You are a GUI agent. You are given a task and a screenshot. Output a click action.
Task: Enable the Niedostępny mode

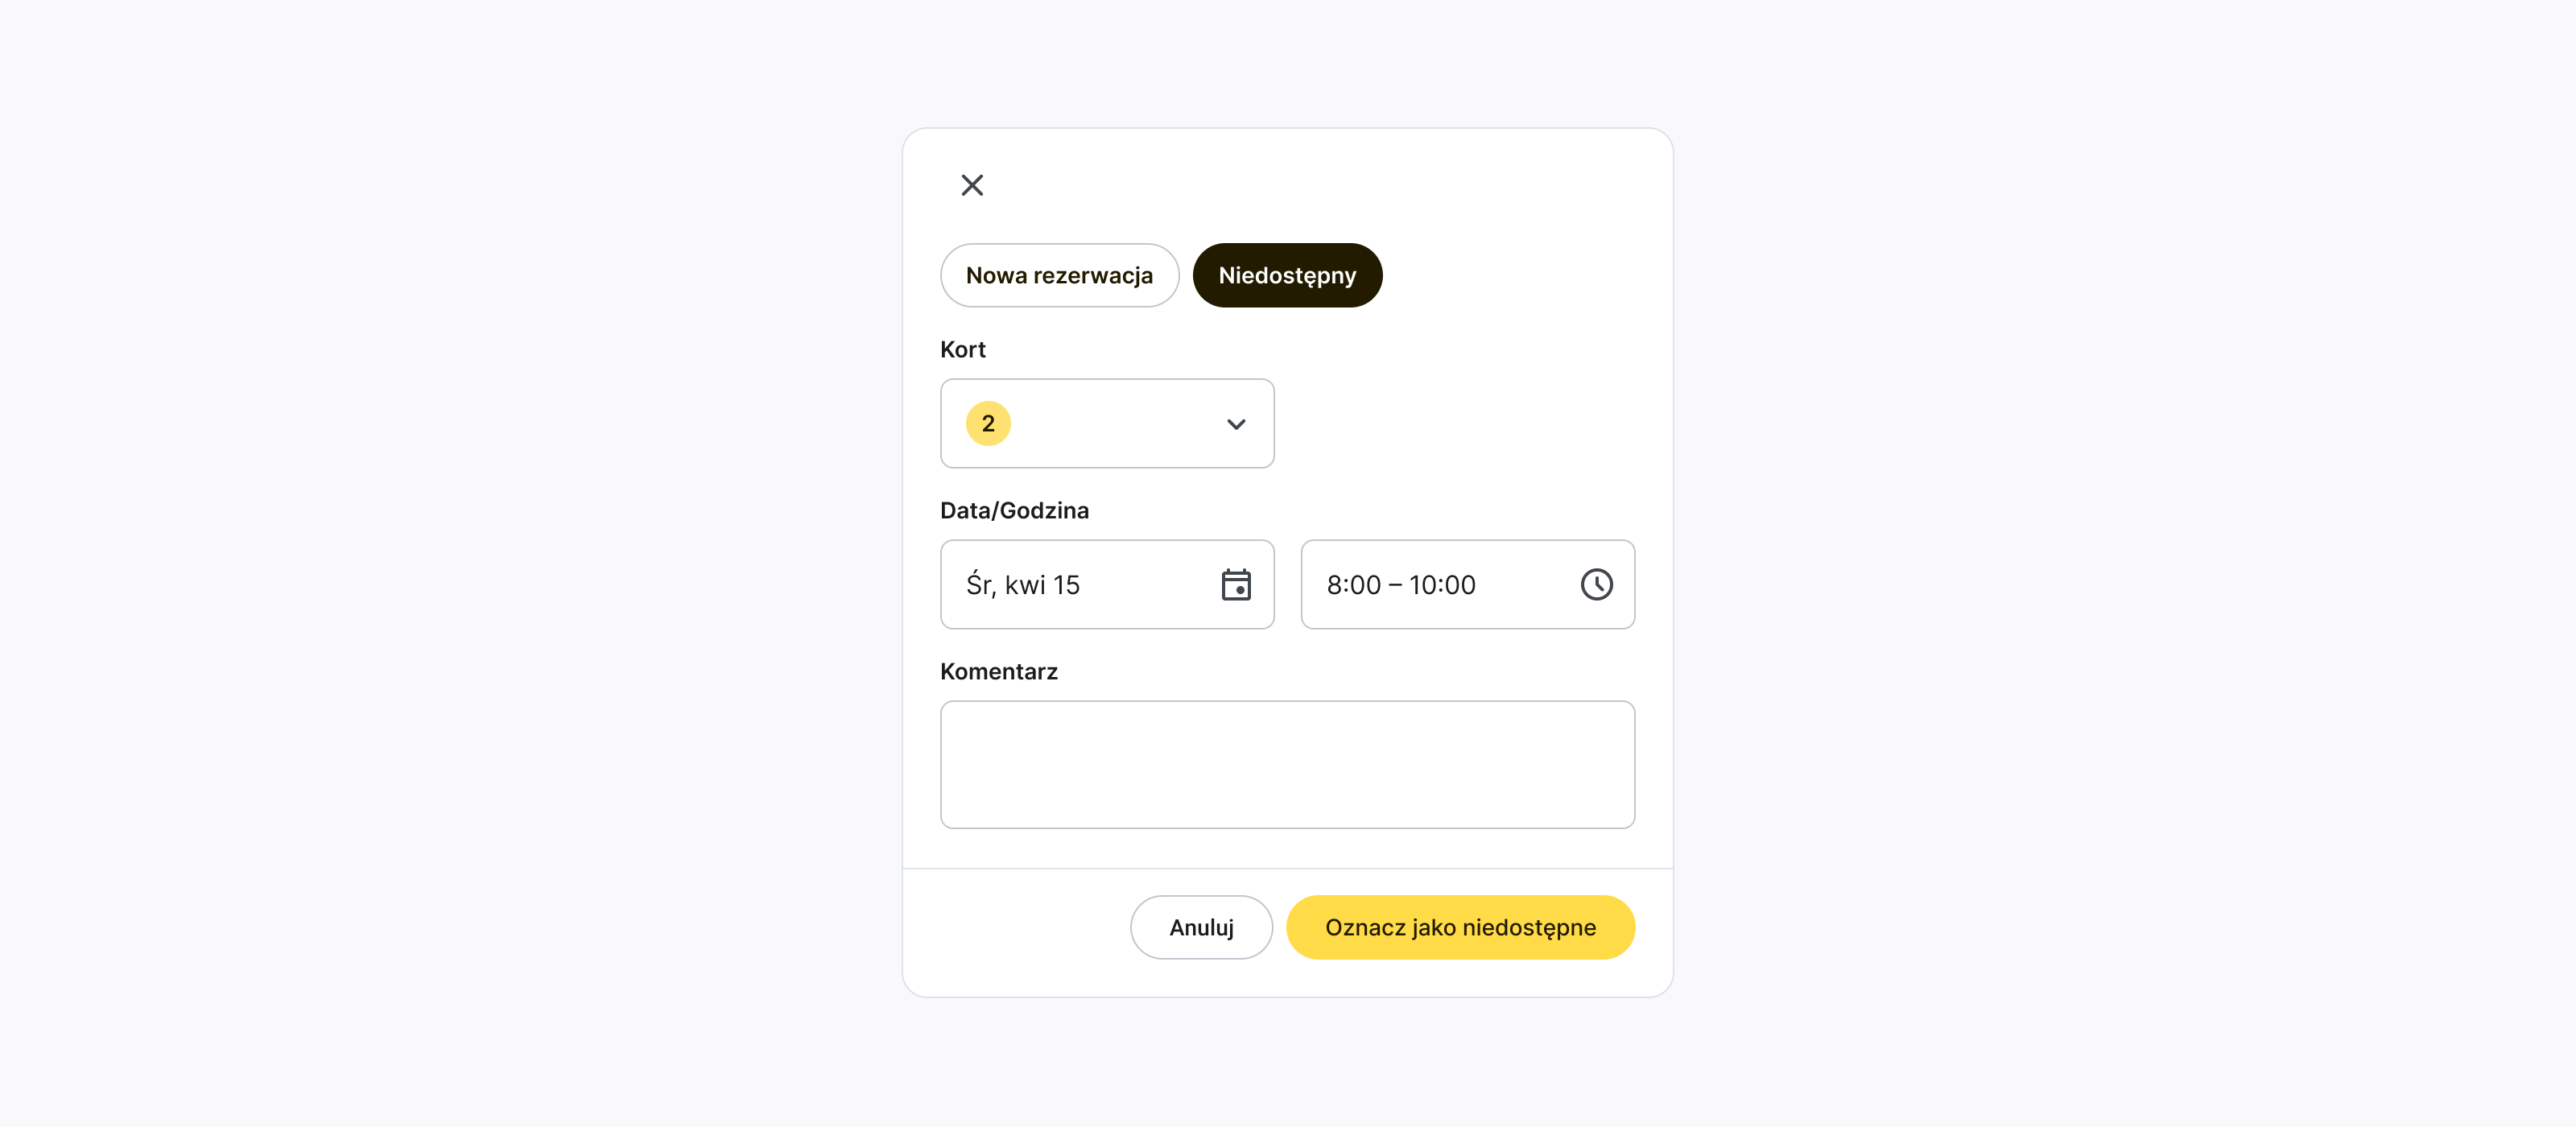click(x=1287, y=275)
